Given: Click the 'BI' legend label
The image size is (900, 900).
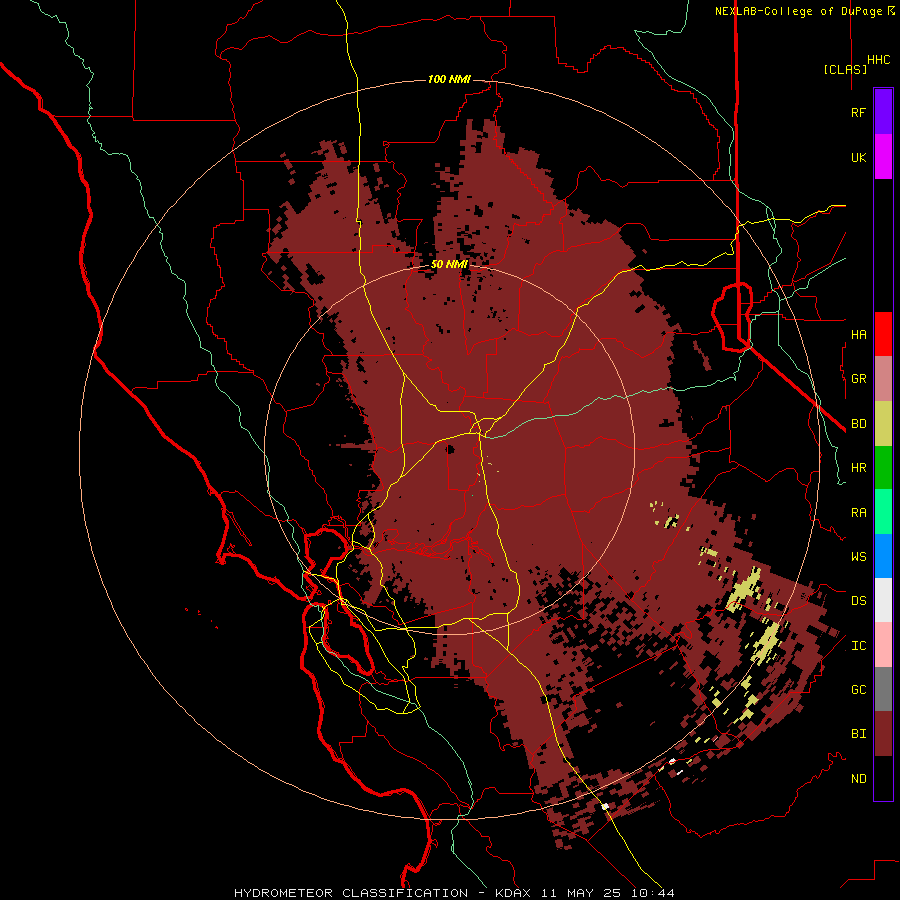Looking at the screenshot, I should click(858, 734).
